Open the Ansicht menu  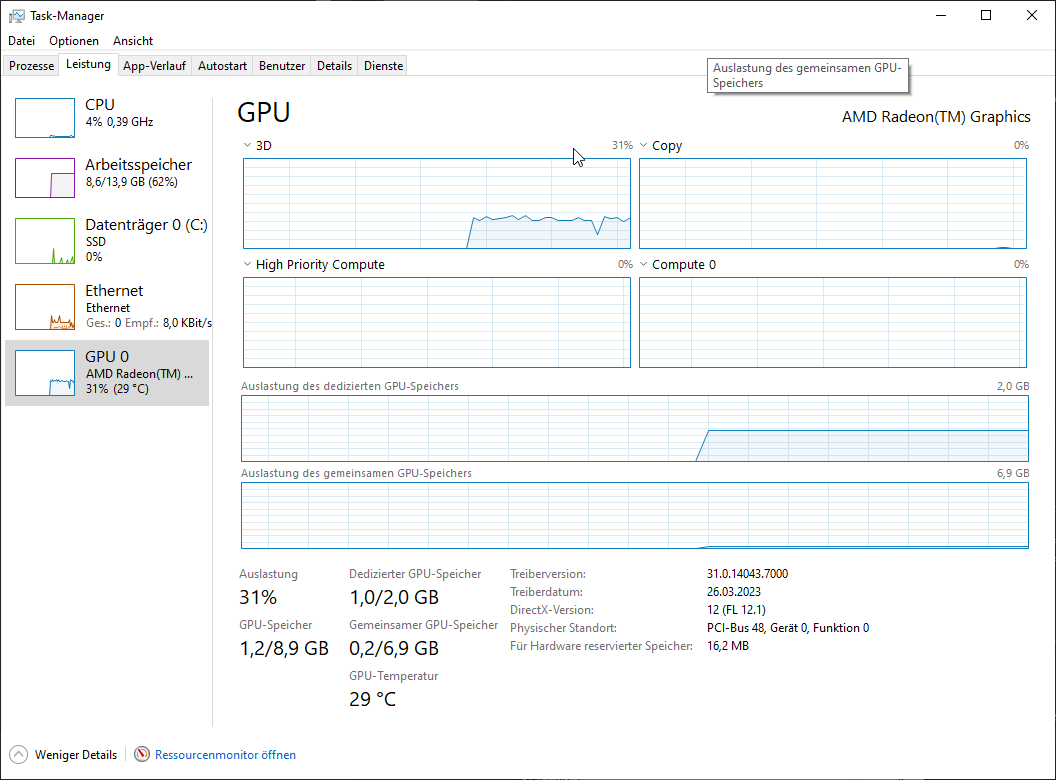click(133, 41)
